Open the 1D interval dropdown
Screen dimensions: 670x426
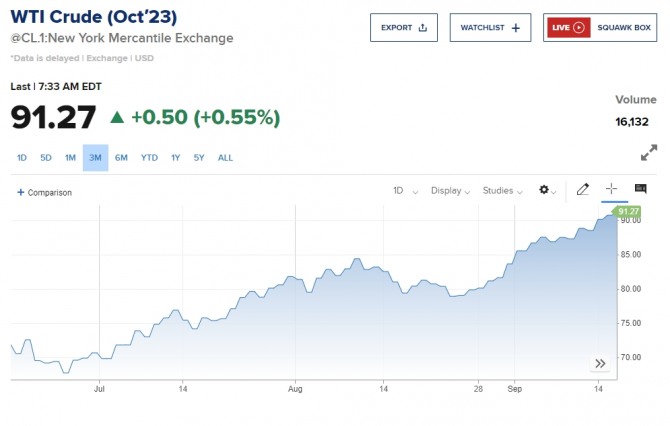tap(402, 190)
